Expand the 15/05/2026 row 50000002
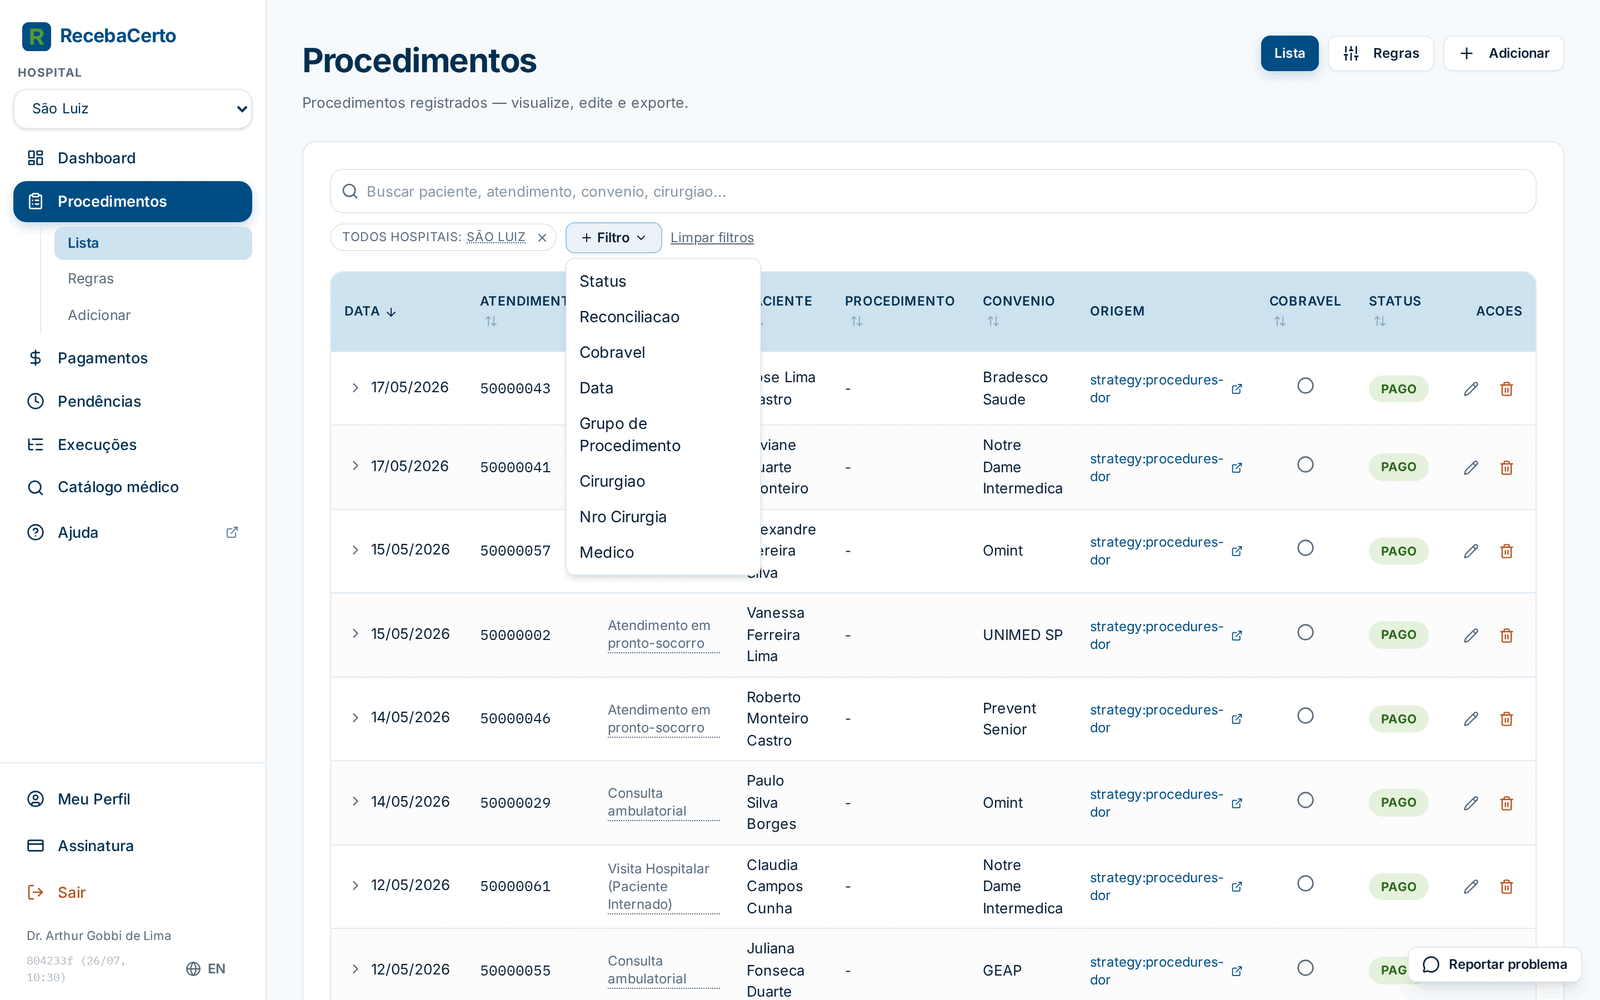 [355, 634]
